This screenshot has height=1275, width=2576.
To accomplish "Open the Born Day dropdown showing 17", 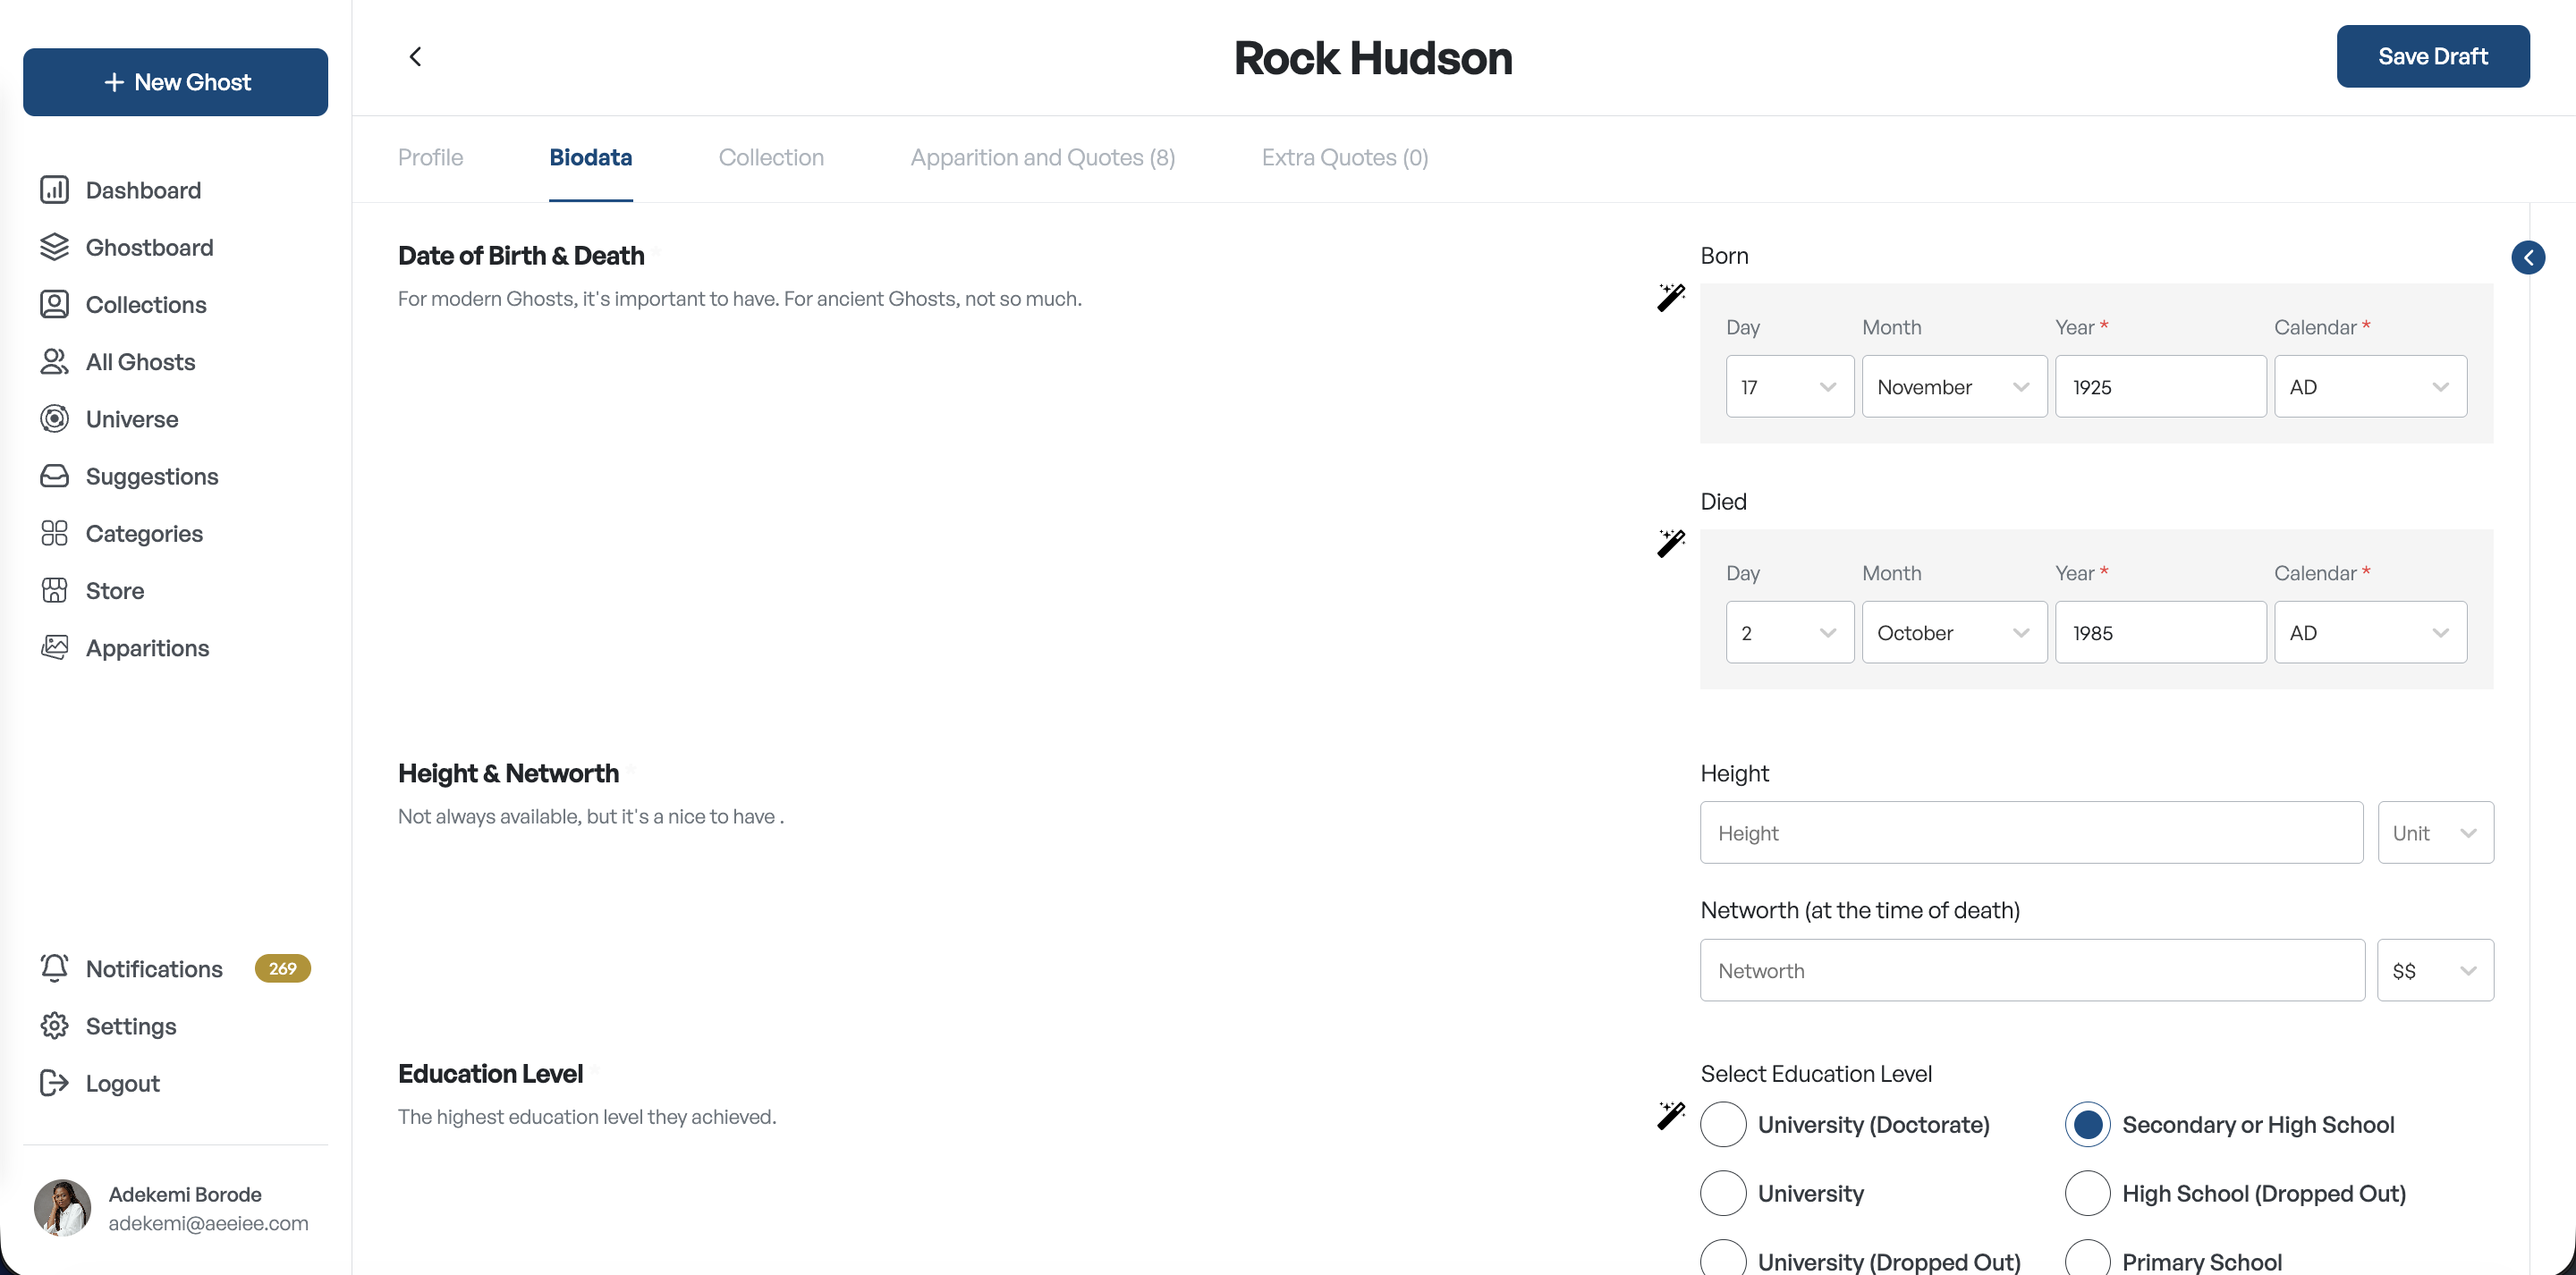I will (1790, 387).
